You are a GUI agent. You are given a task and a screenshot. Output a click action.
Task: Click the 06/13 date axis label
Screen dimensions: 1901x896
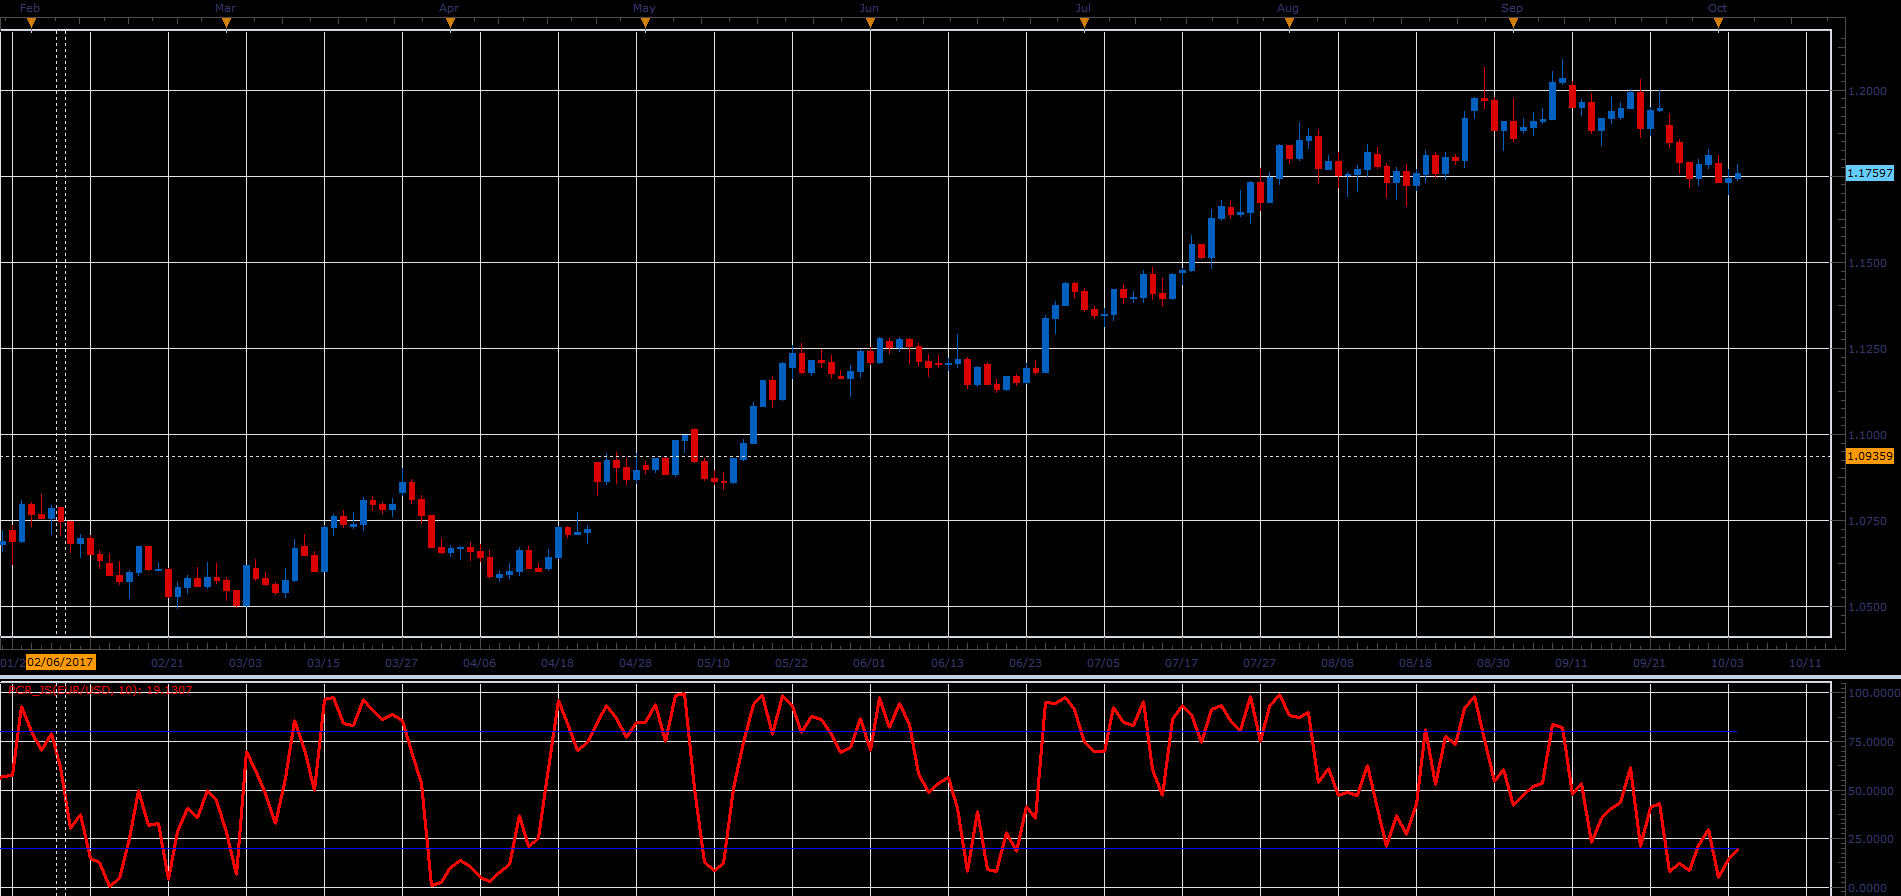(947, 663)
